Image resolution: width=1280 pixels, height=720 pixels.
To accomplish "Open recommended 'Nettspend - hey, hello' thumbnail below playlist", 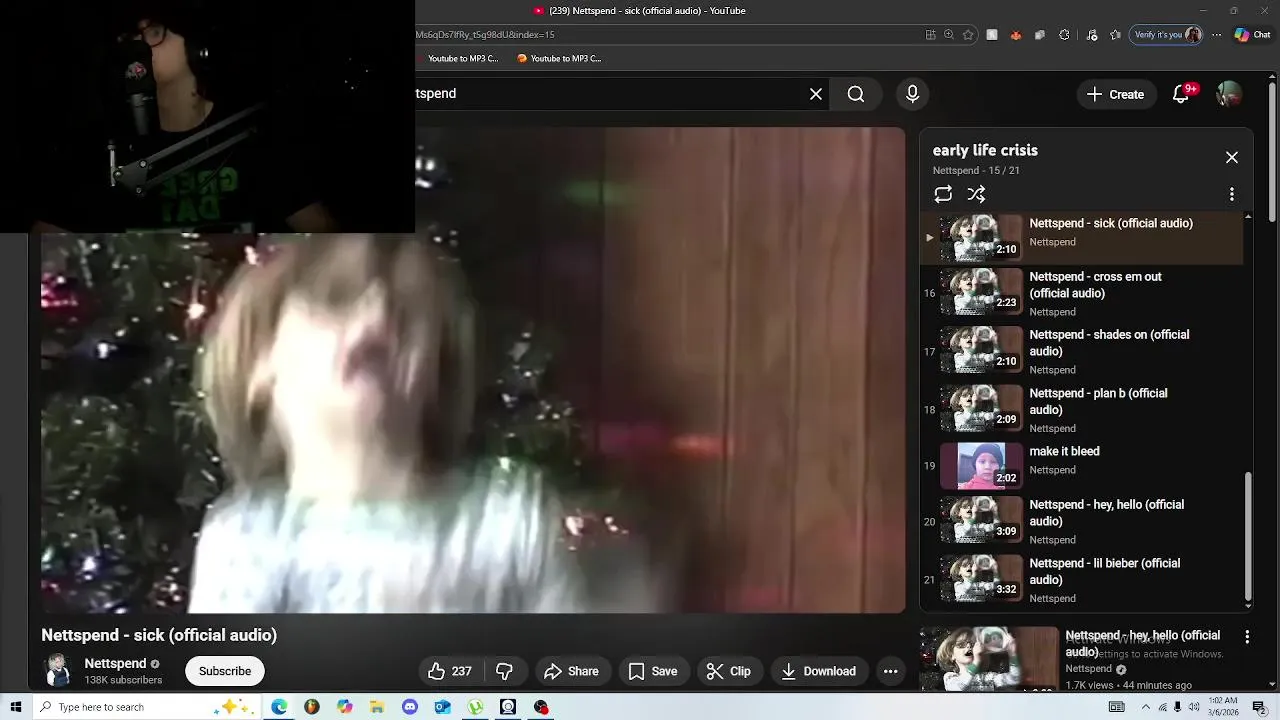I will coord(989,659).
